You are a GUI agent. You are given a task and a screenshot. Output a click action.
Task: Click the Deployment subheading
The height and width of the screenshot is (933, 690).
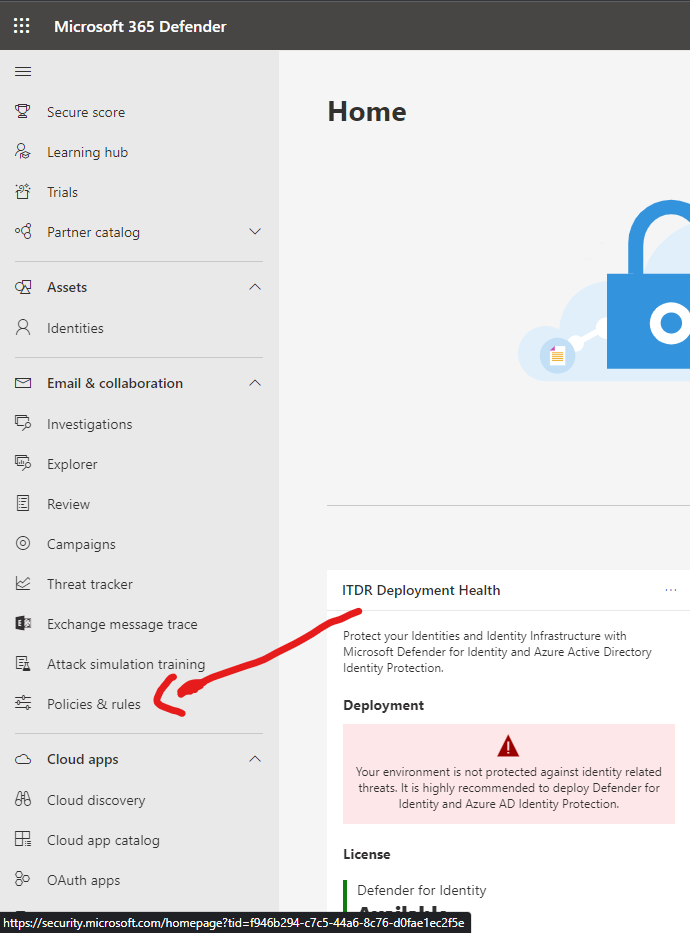tap(383, 705)
